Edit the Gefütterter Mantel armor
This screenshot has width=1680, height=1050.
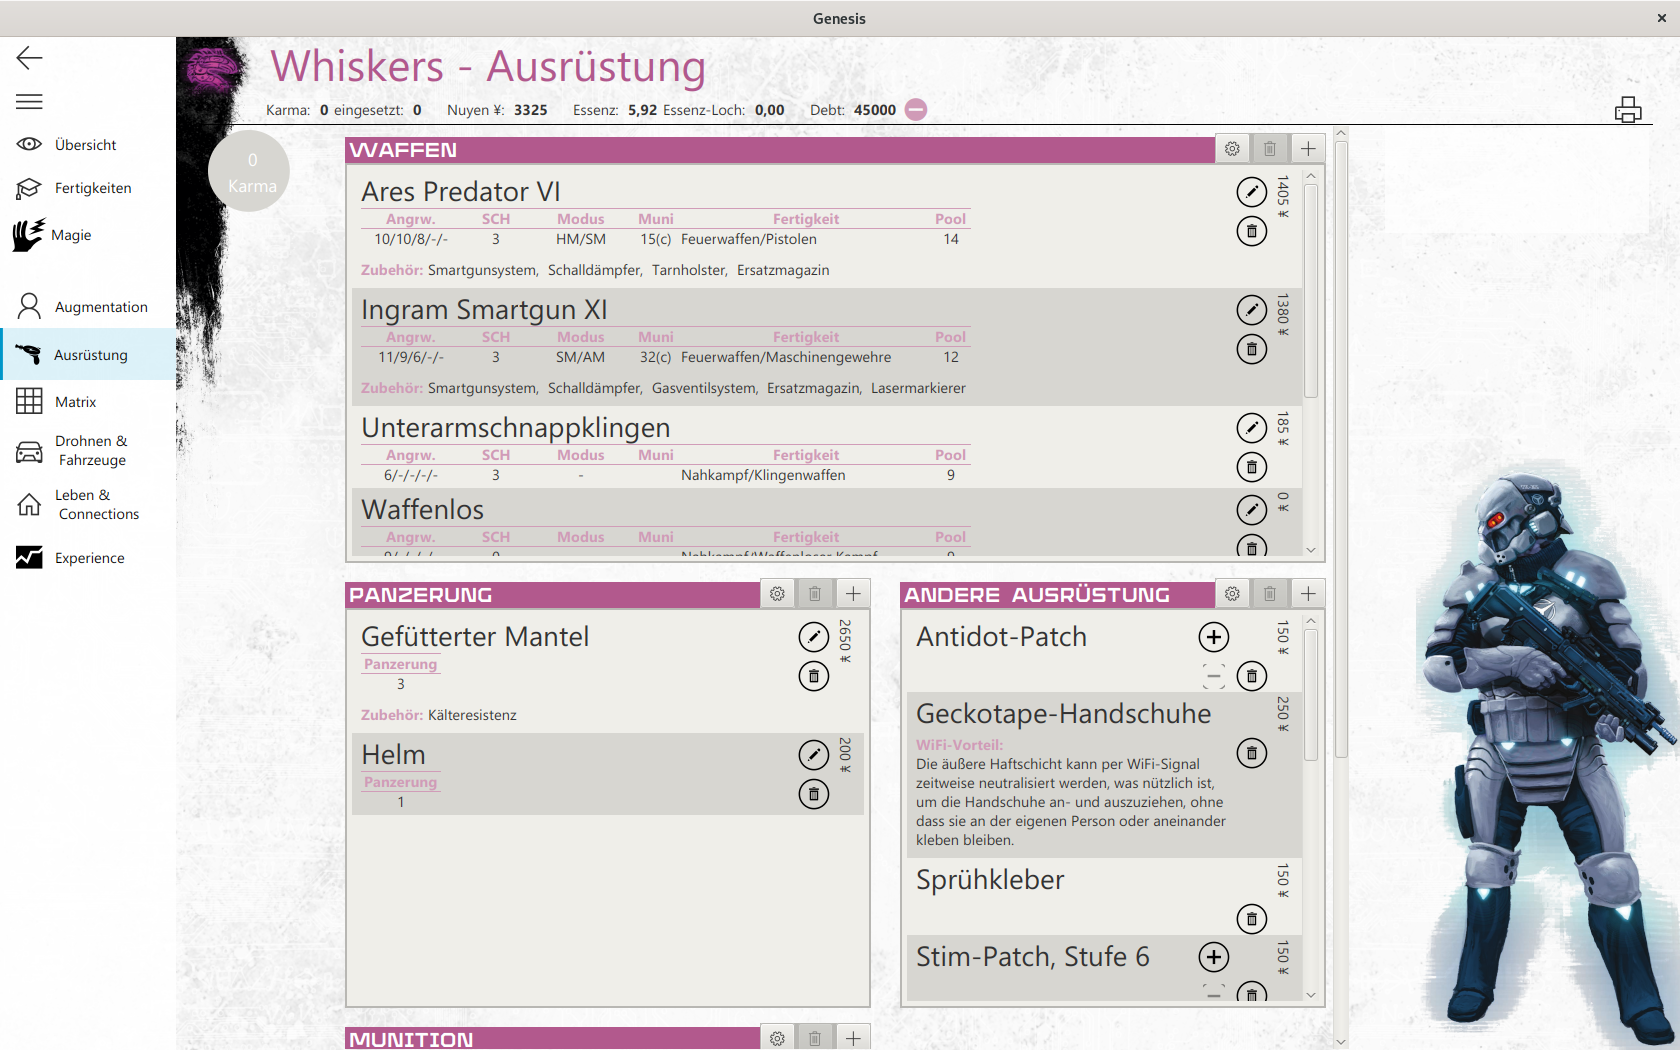tap(813, 637)
